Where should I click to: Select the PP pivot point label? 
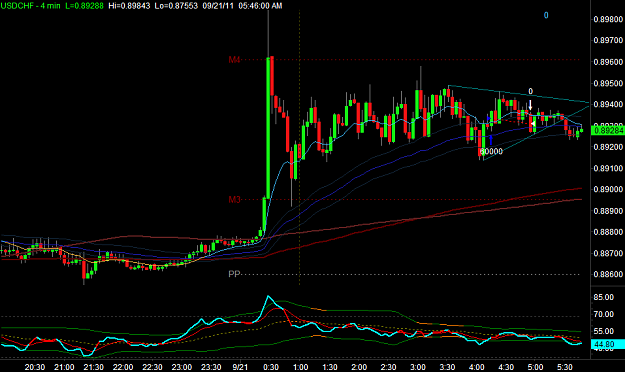234,274
